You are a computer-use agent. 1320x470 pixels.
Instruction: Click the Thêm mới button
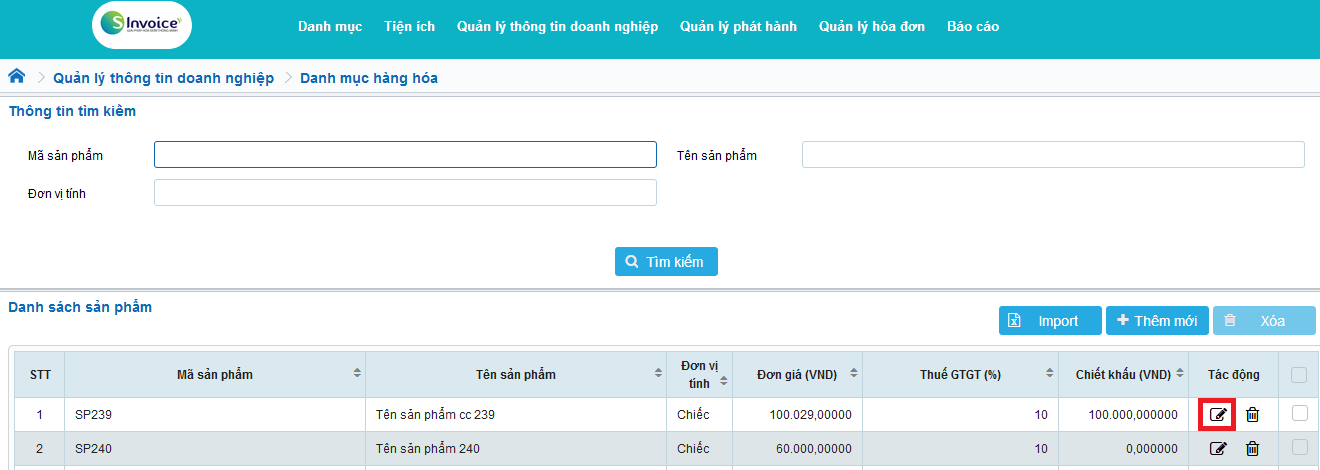click(x=1157, y=321)
